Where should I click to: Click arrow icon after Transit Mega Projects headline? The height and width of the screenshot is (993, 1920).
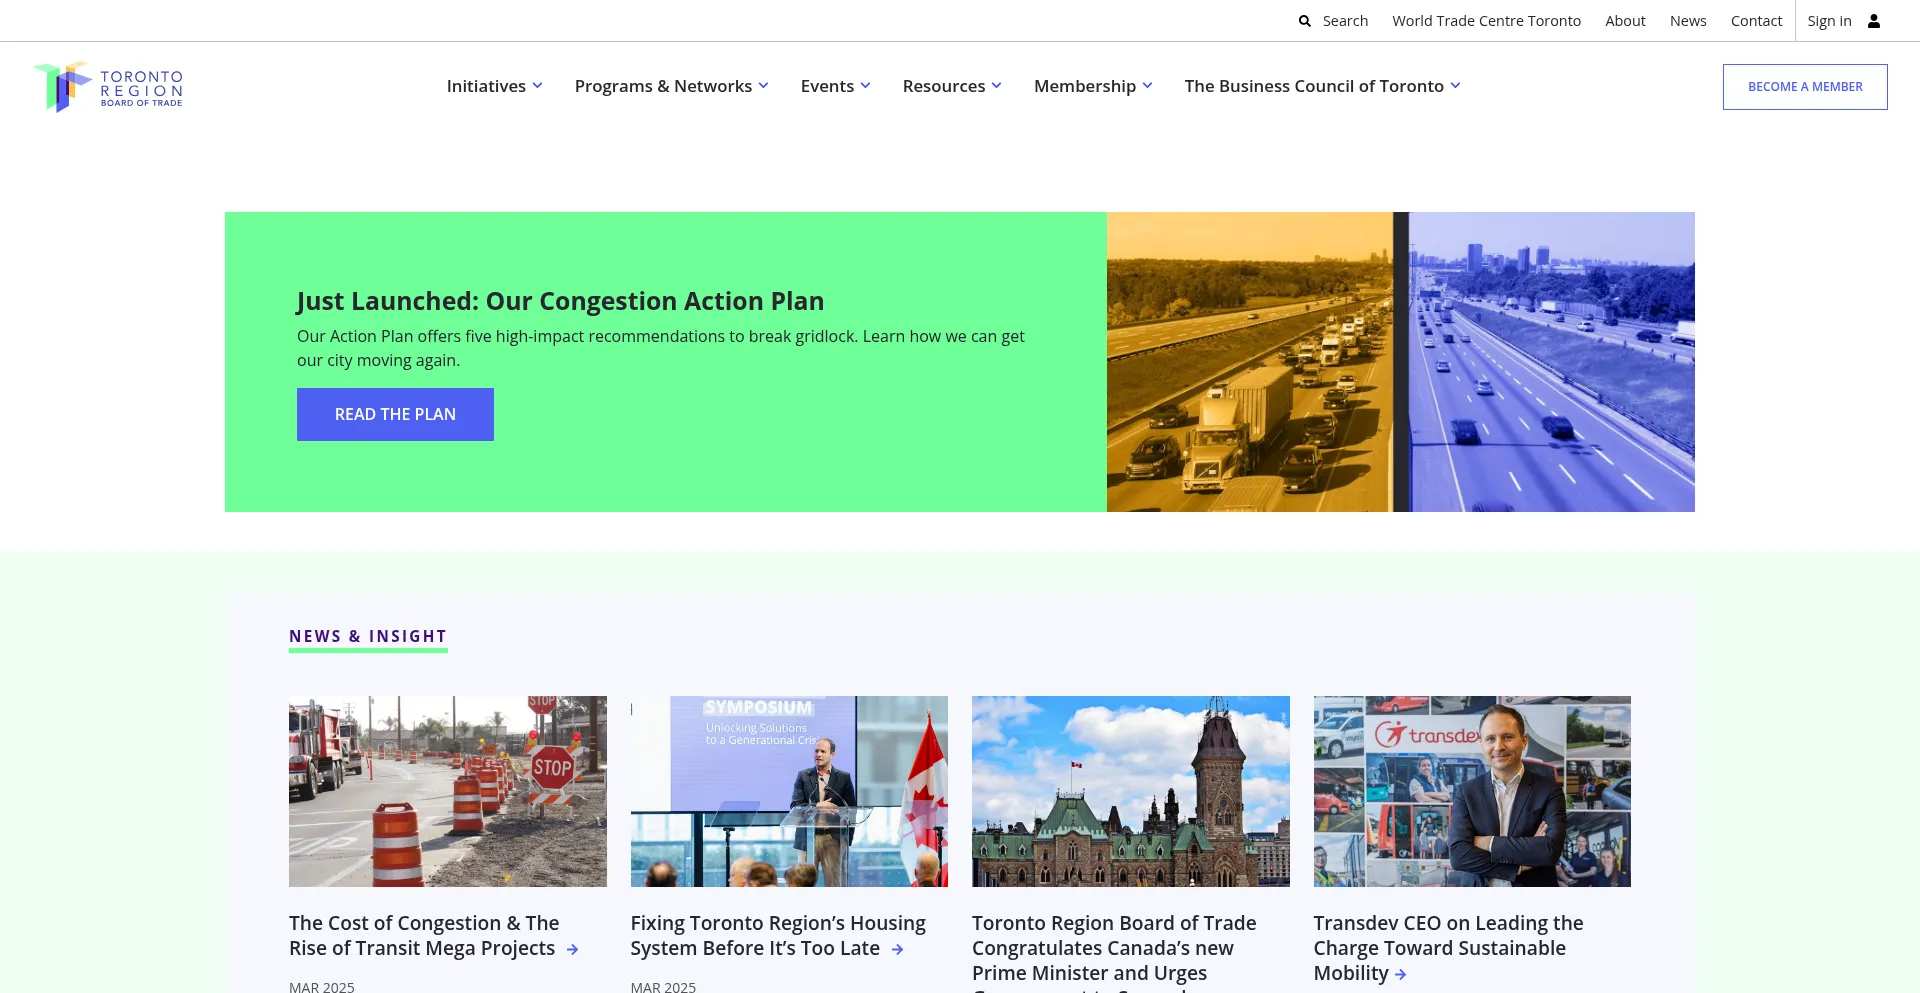[x=572, y=950]
